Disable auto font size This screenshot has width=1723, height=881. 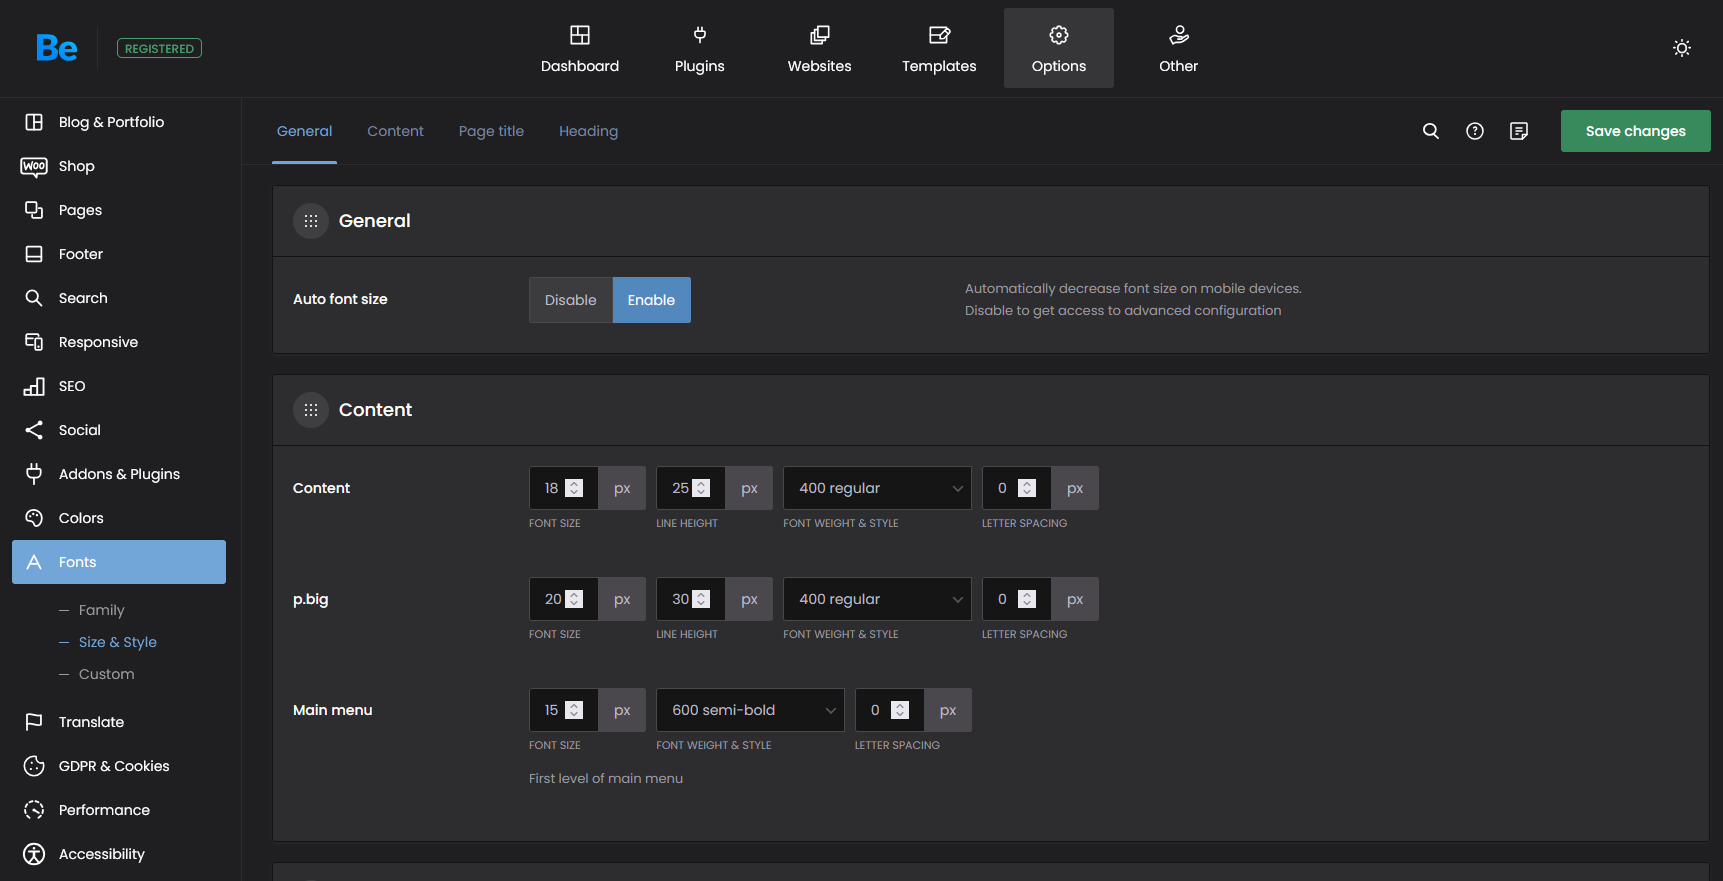(x=571, y=300)
